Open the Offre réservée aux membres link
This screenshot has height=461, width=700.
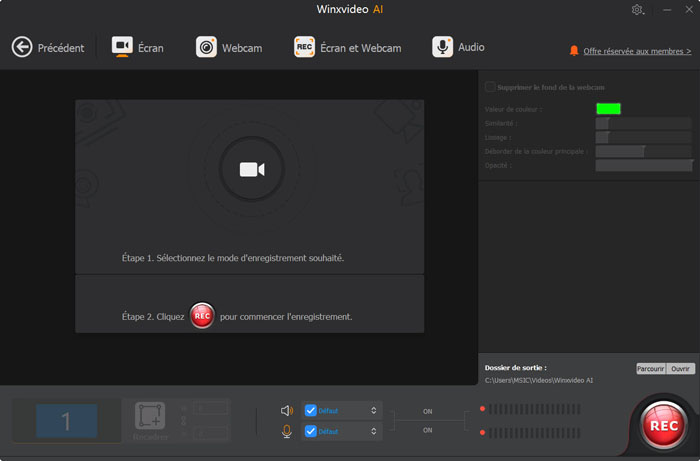[x=637, y=51]
